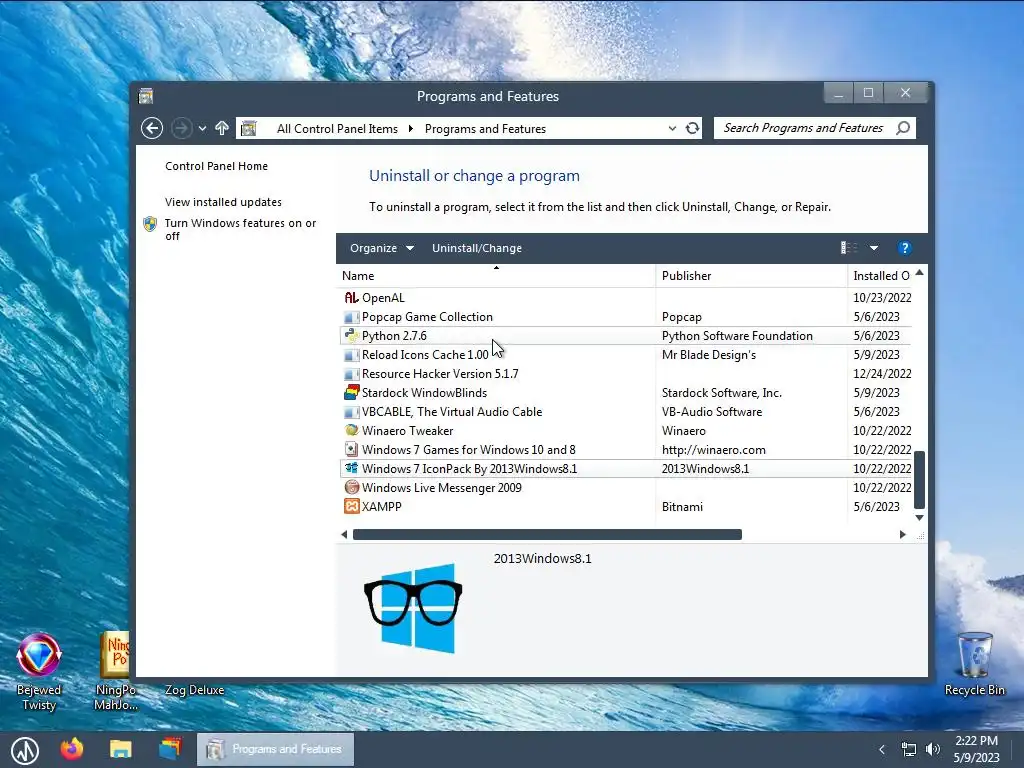Expand the address bar history dropdown
The image size is (1024, 768).
[x=672, y=129]
